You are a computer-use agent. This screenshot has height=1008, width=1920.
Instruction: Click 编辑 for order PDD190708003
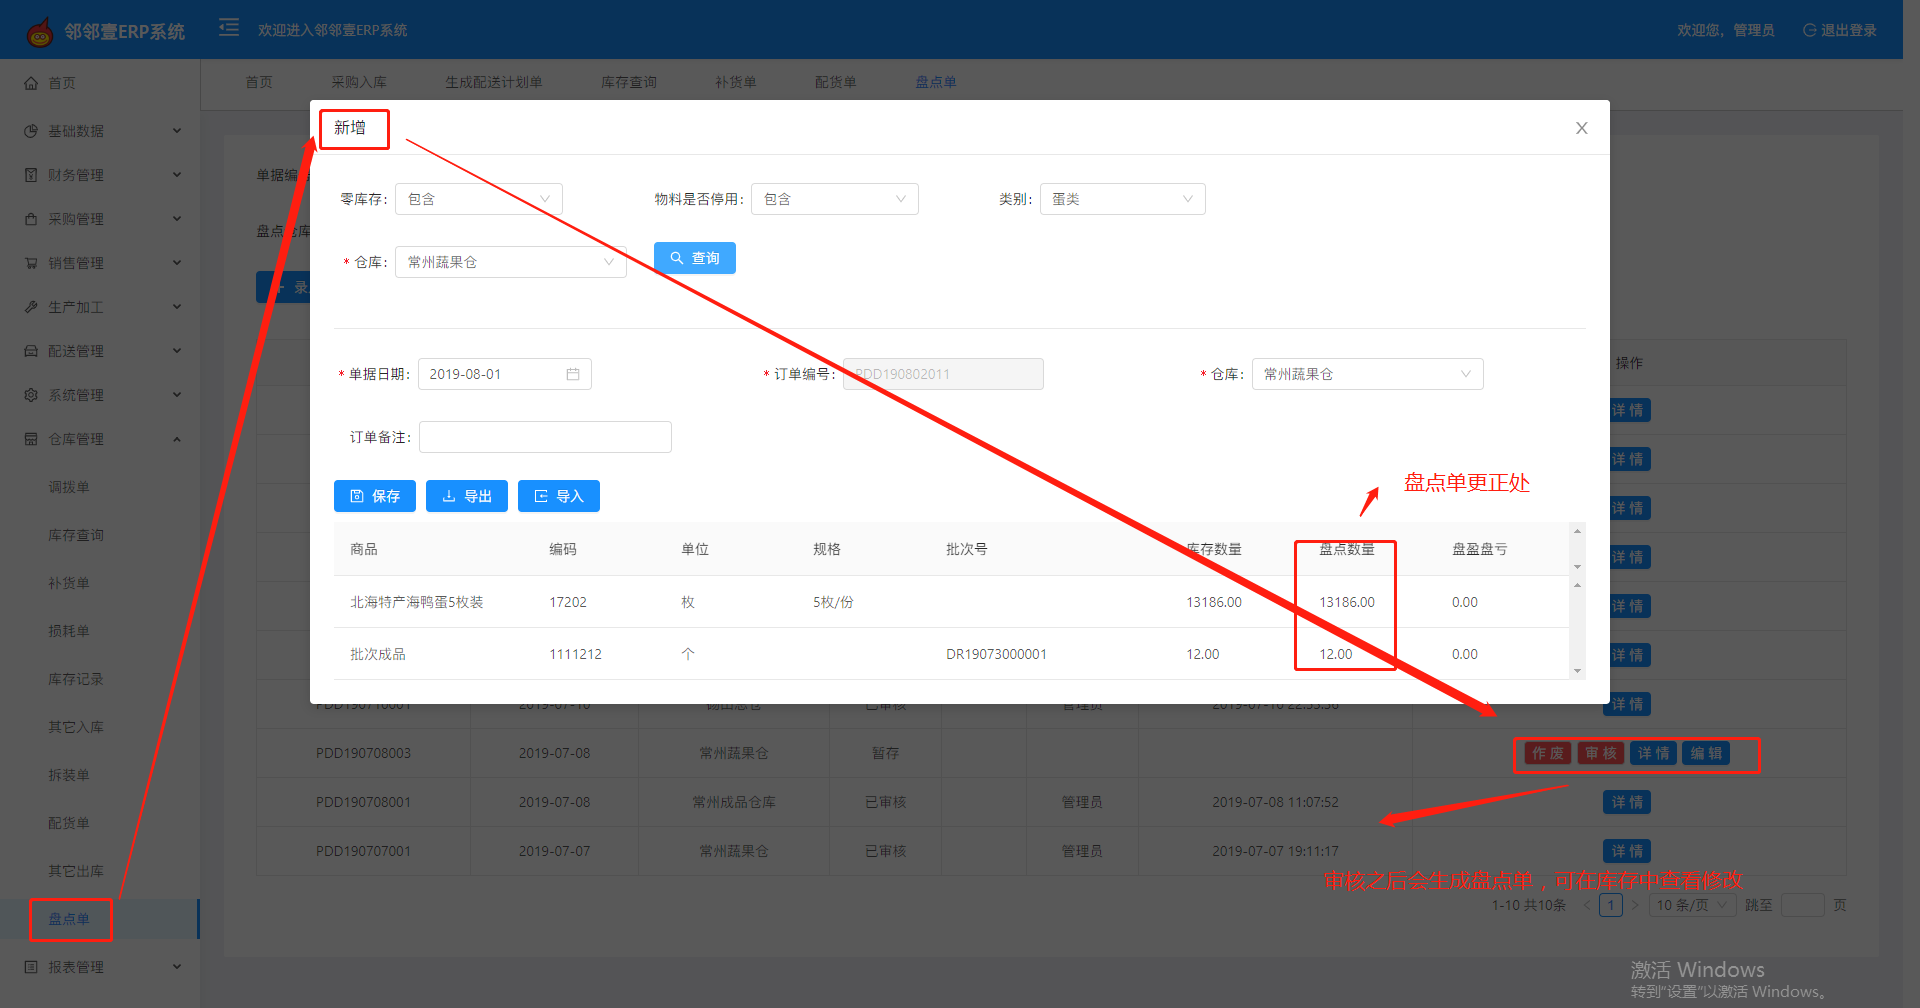[x=1707, y=753]
